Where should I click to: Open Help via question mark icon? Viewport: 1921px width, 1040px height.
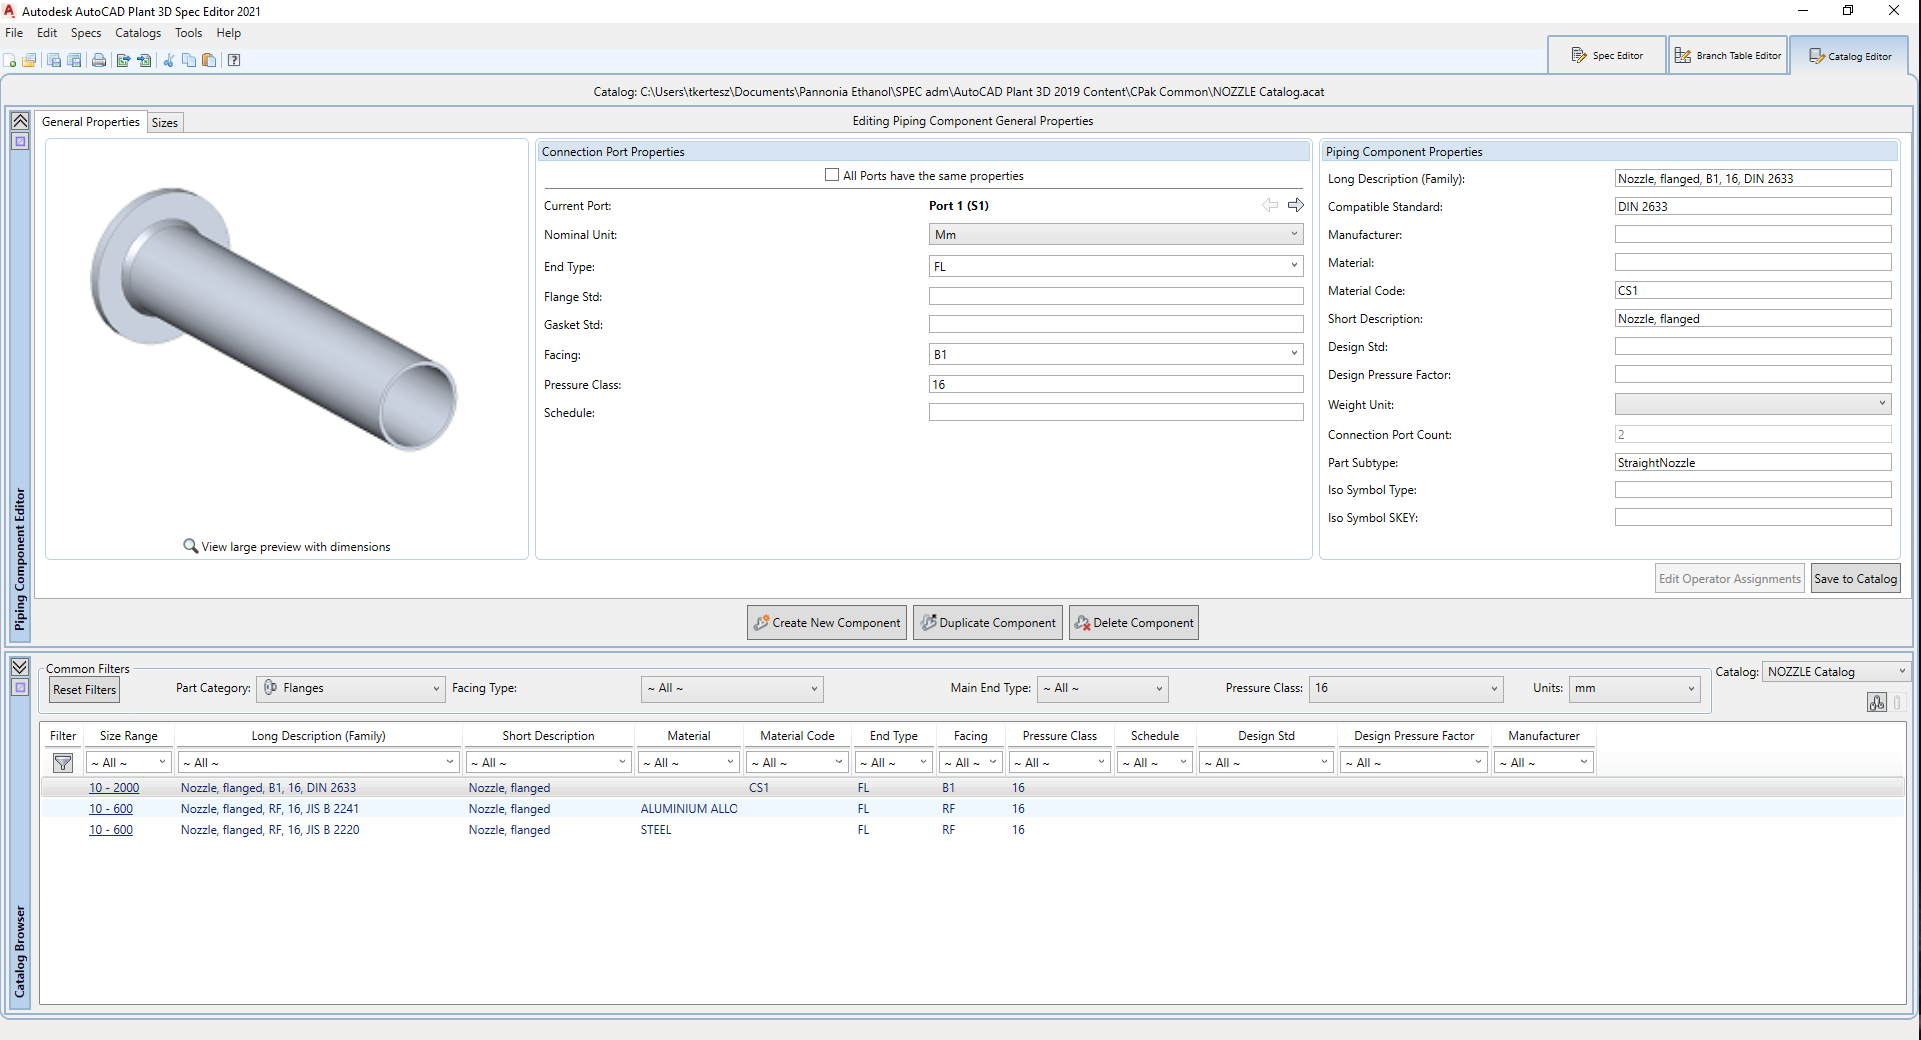[x=234, y=61]
